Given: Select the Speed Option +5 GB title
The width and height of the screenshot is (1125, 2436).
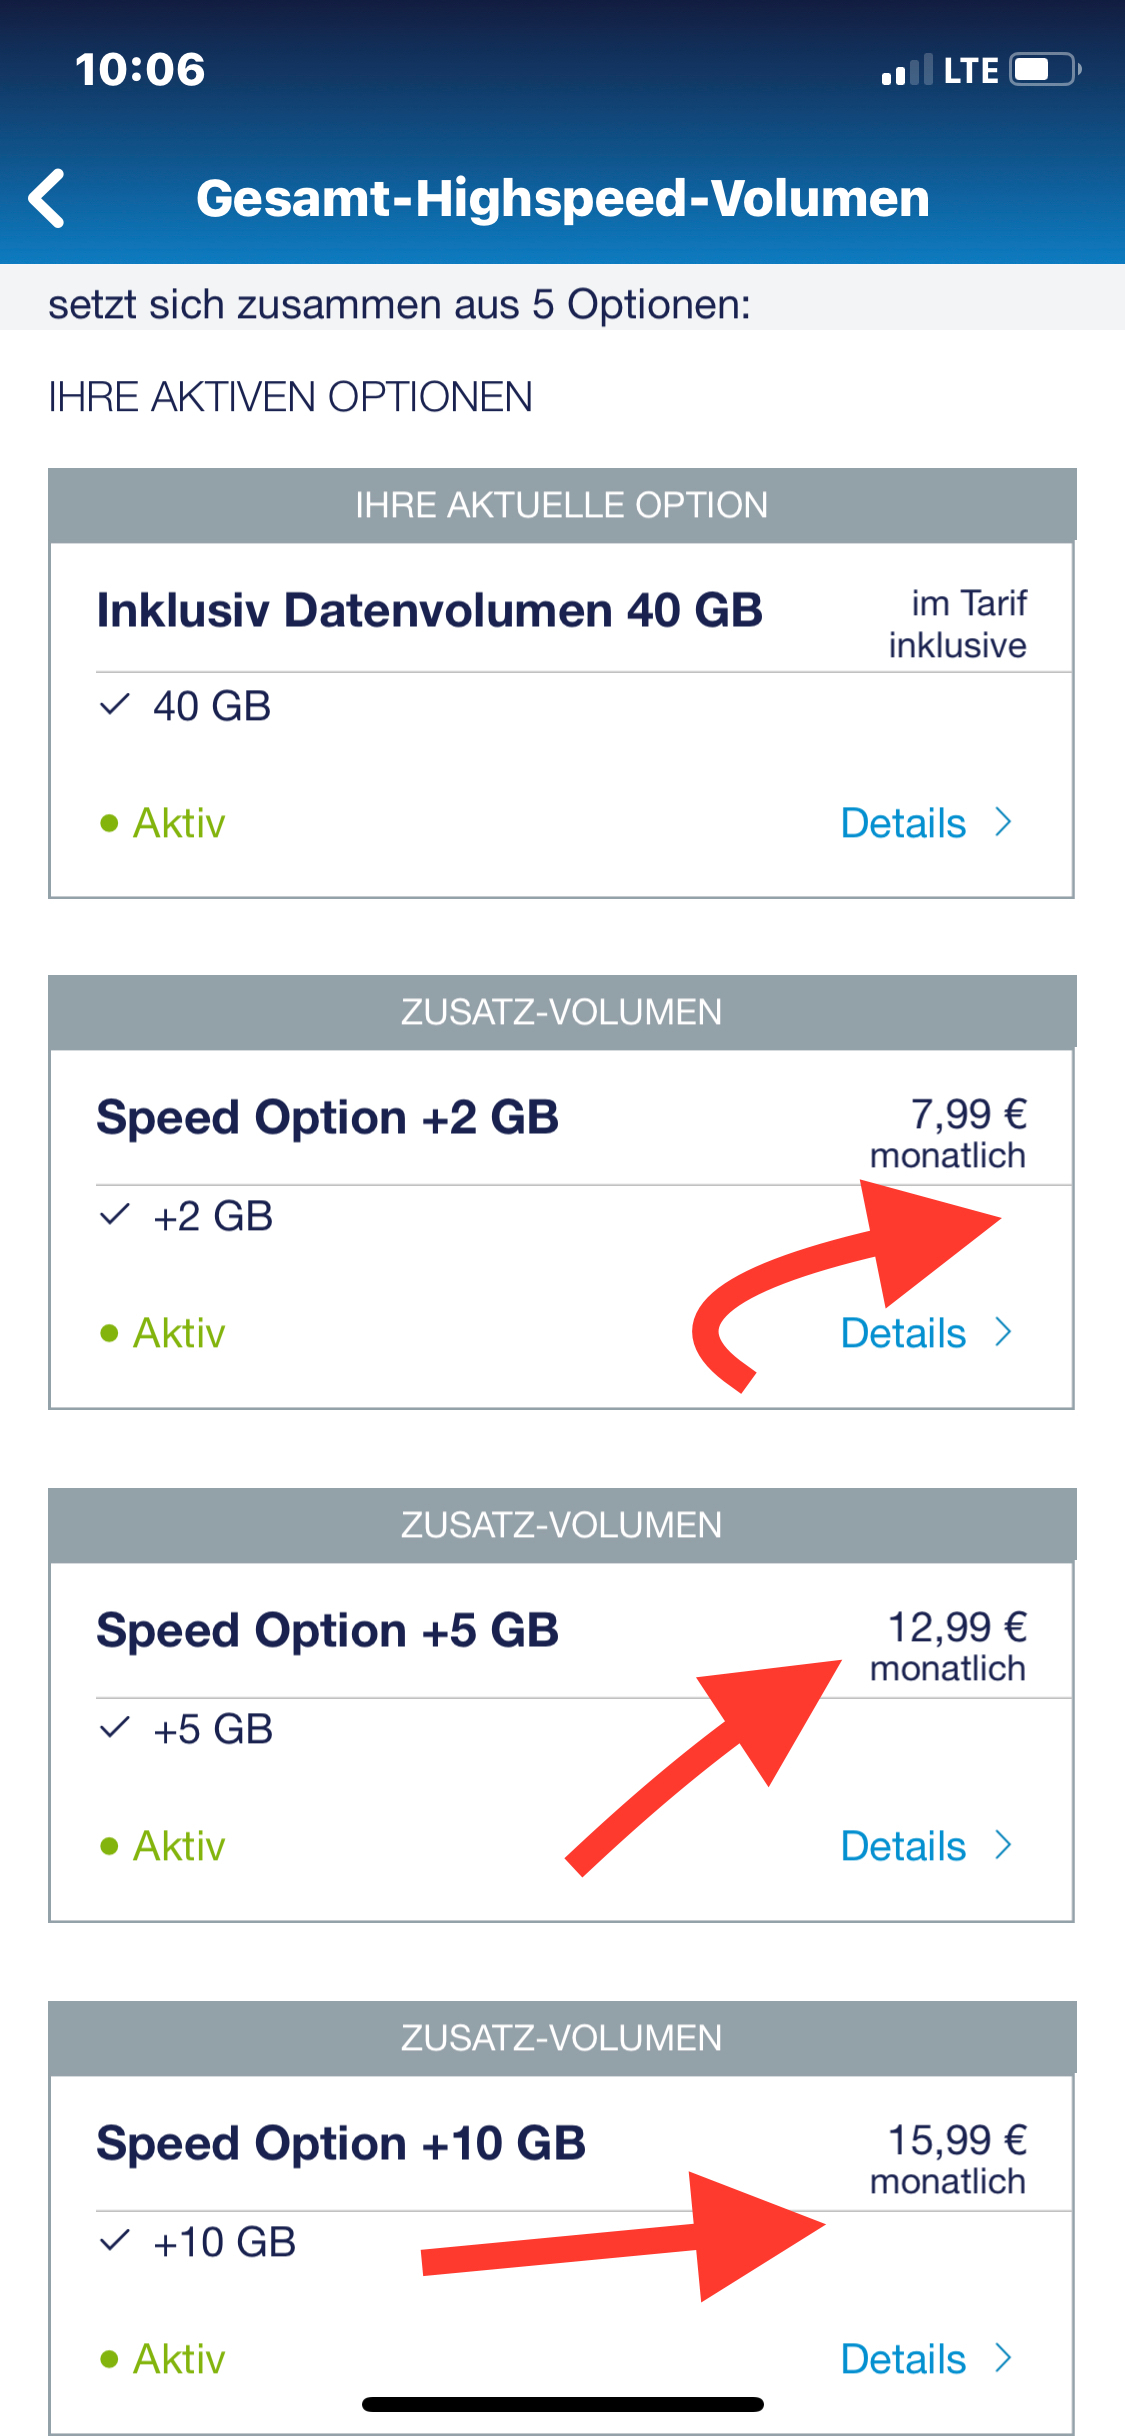Looking at the screenshot, I should click(327, 1630).
